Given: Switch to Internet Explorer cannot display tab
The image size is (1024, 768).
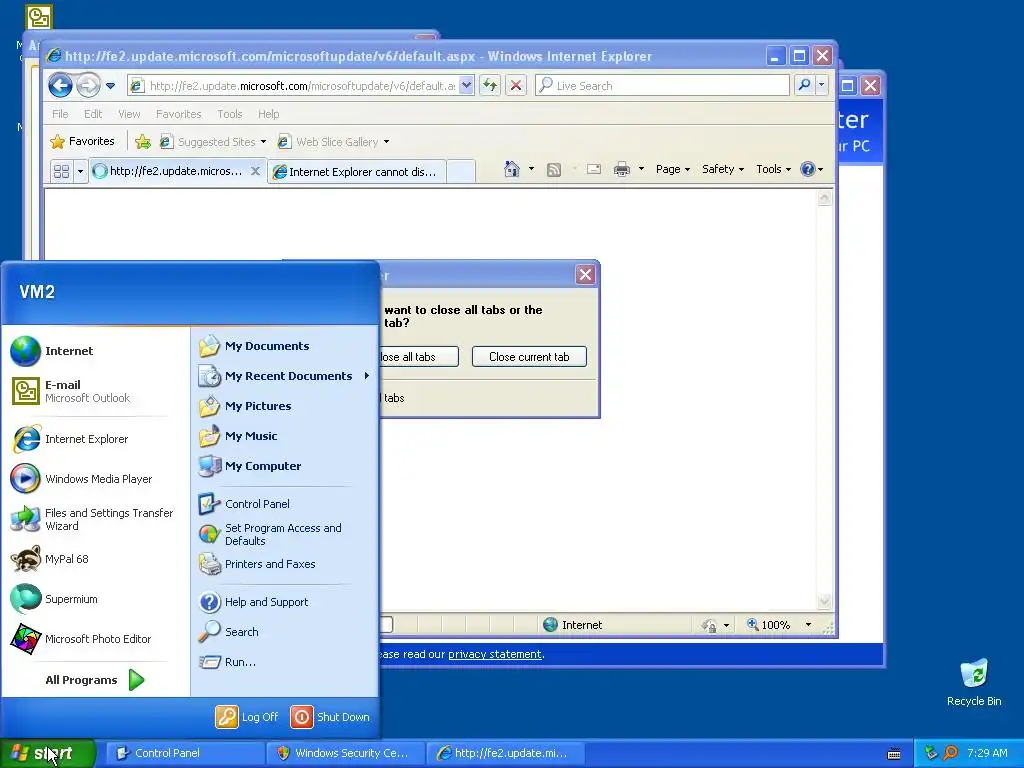Looking at the screenshot, I should pos(357,172).
